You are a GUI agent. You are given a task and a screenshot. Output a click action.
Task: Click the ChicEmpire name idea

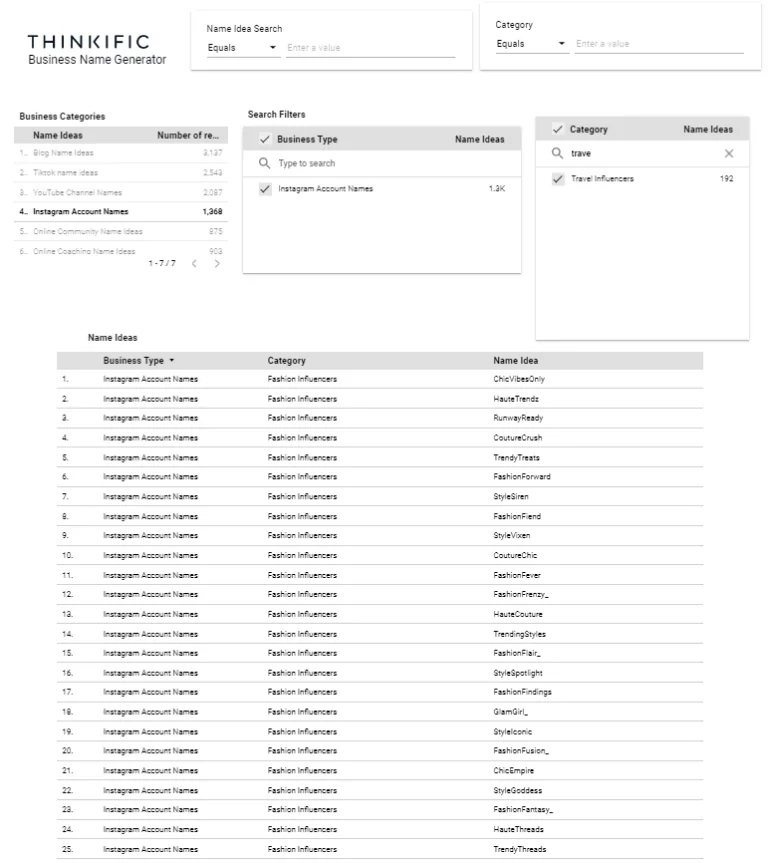[x=513, y=771]
